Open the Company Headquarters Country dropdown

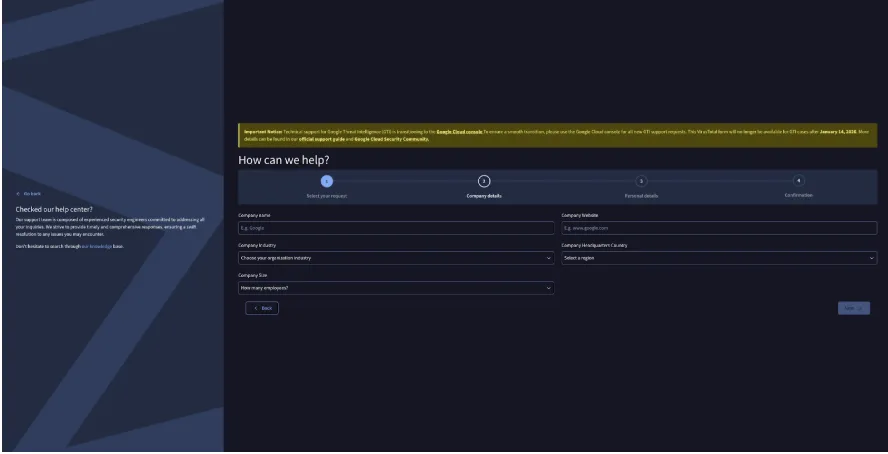[x=719, y=258]
